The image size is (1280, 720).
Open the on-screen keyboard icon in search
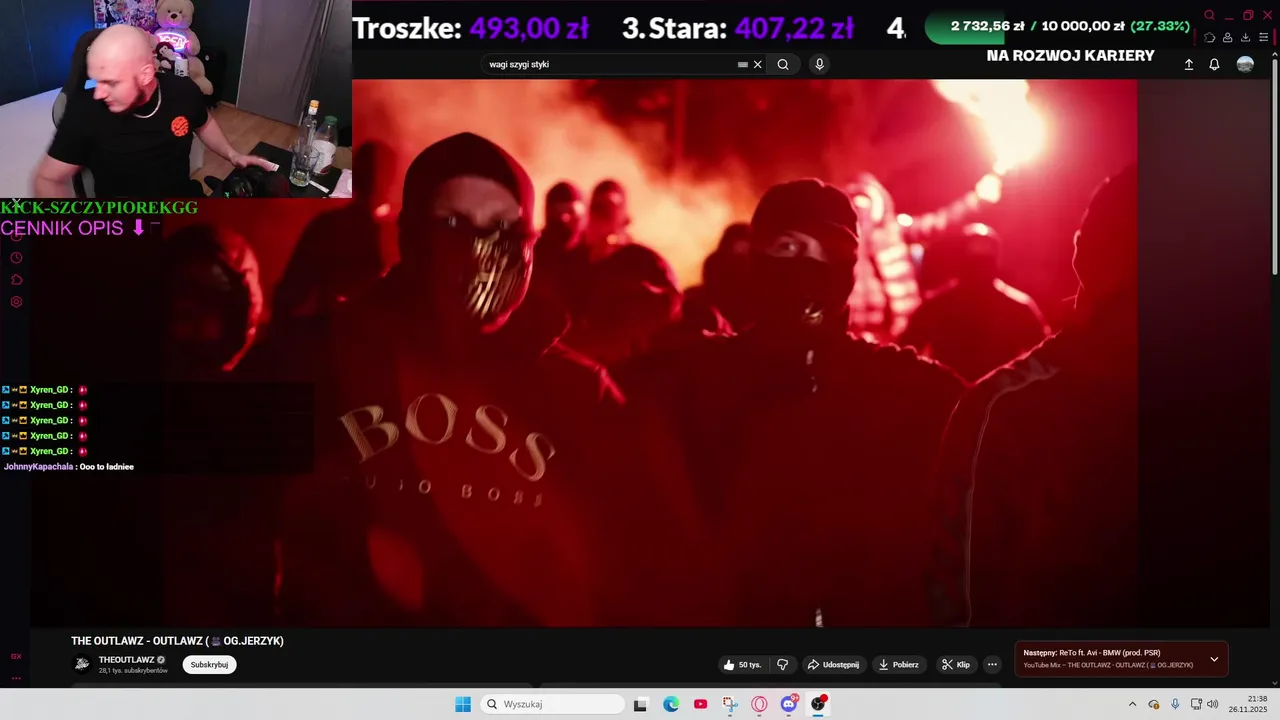[x=742, y=64]
